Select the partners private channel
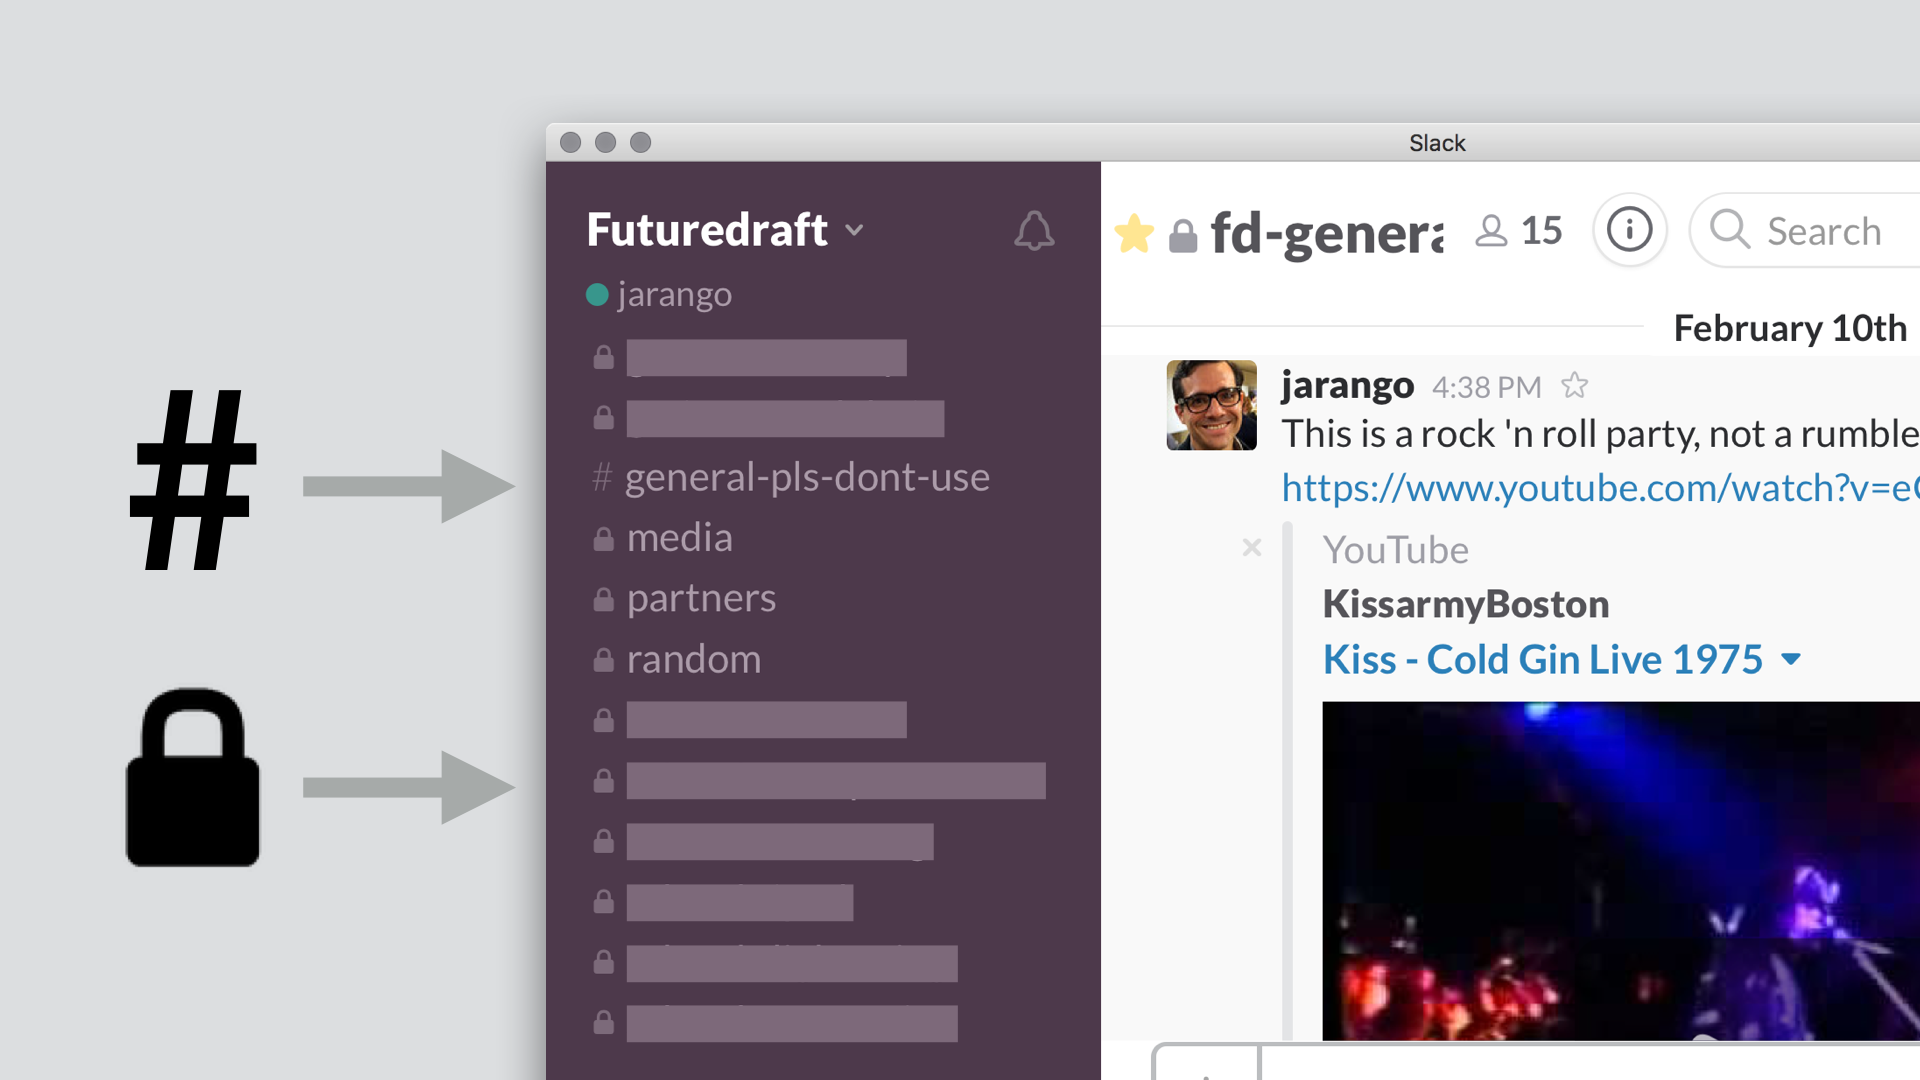 pyautogui.click(x=700, y=598)
